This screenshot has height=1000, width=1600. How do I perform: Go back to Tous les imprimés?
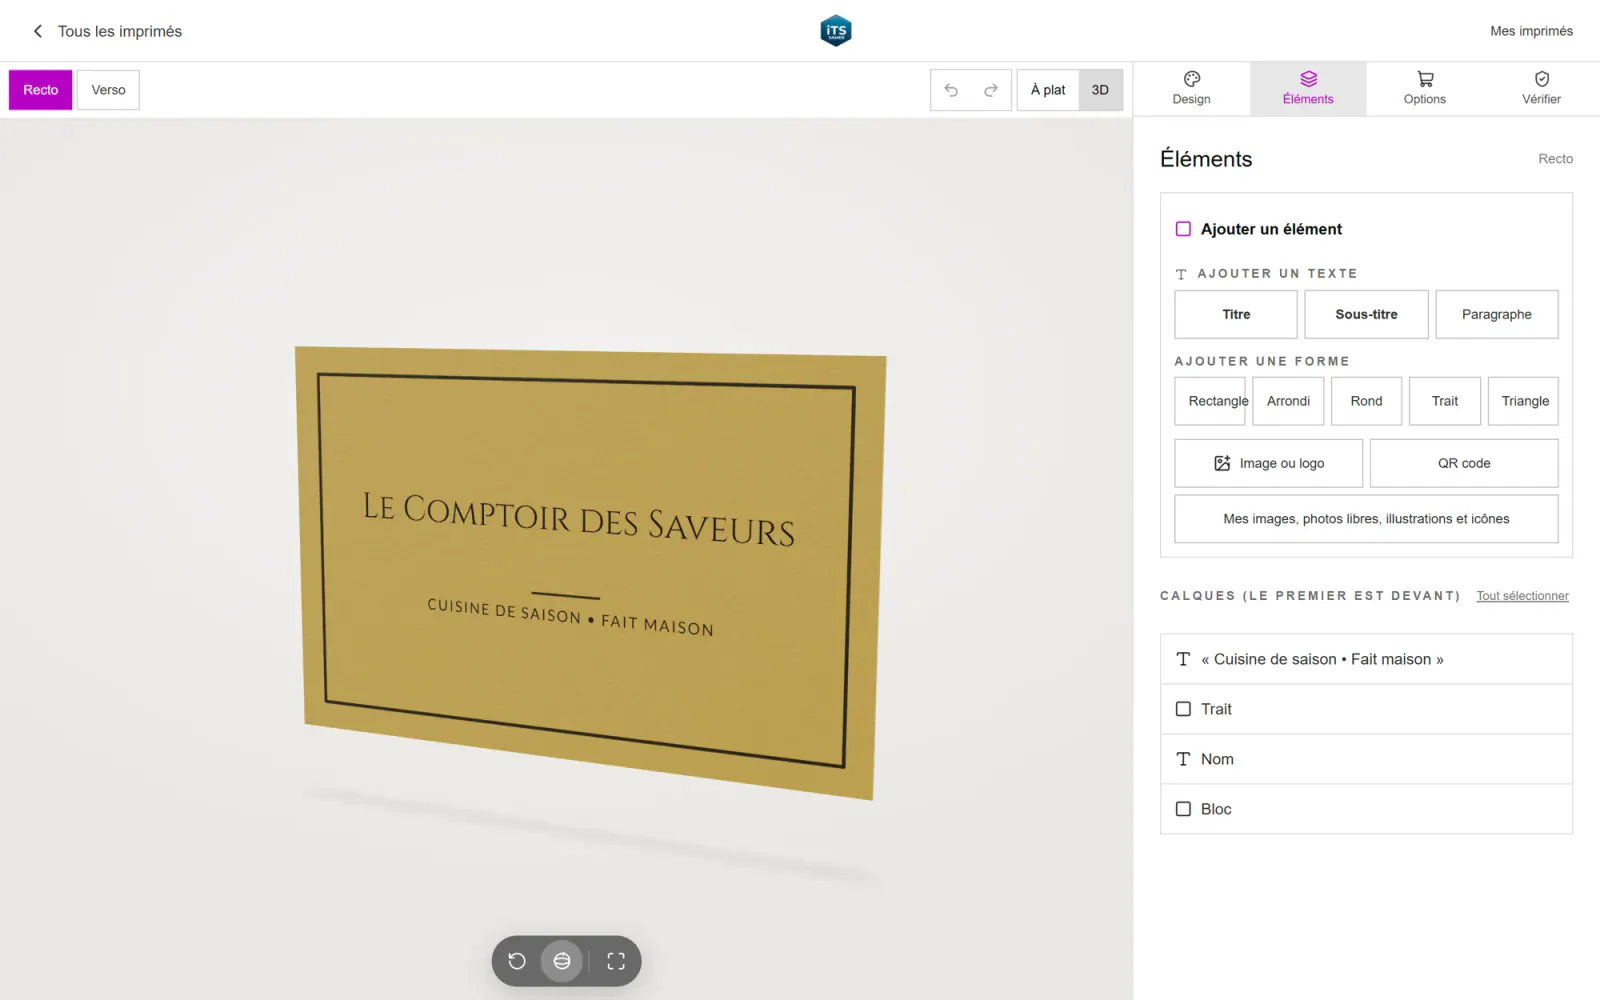pos(107,31)
